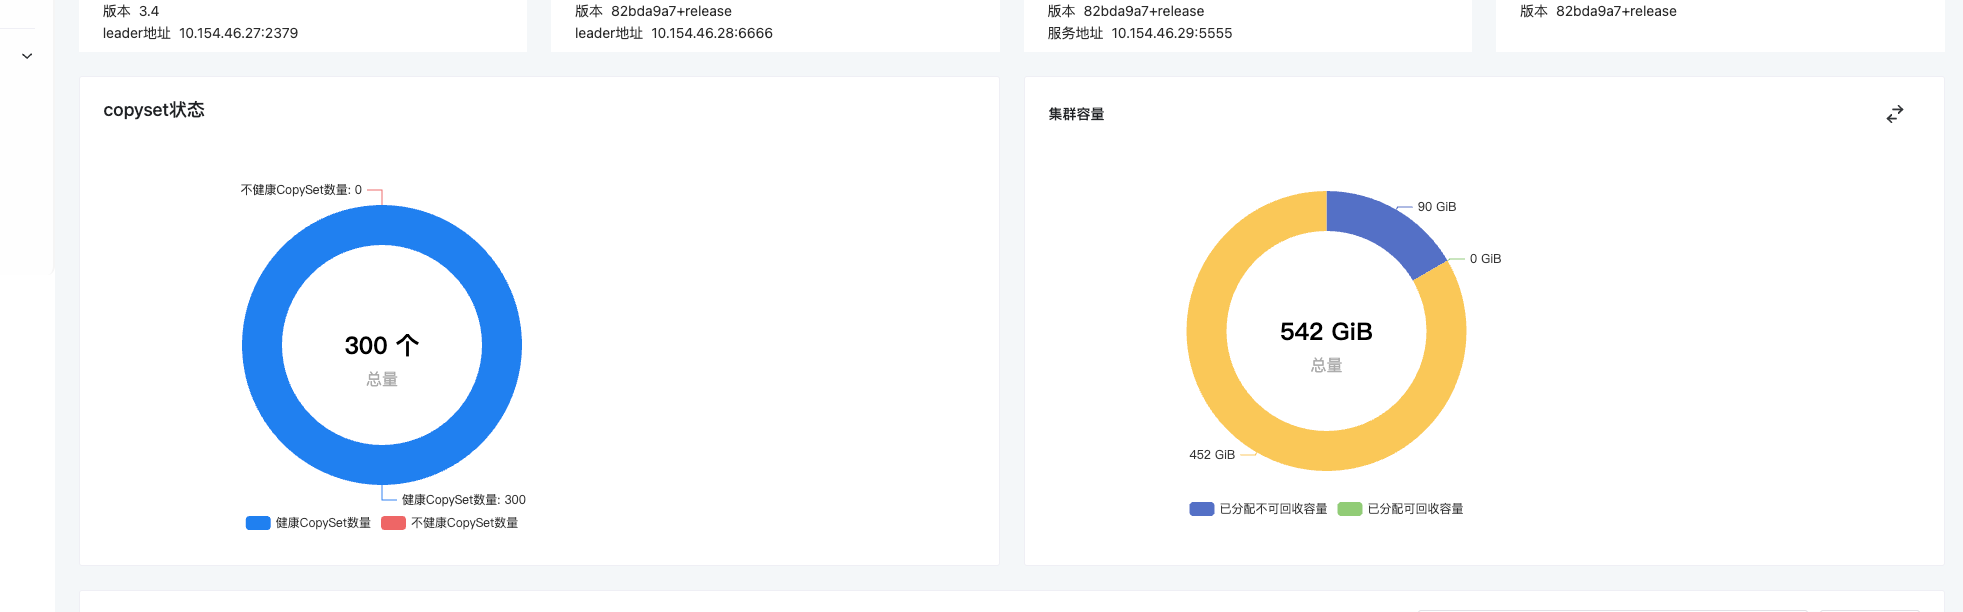Click the 版本 3.4 text
Image resolution: width=1963 pixels, height=612 pixels.
pos(131,11)
